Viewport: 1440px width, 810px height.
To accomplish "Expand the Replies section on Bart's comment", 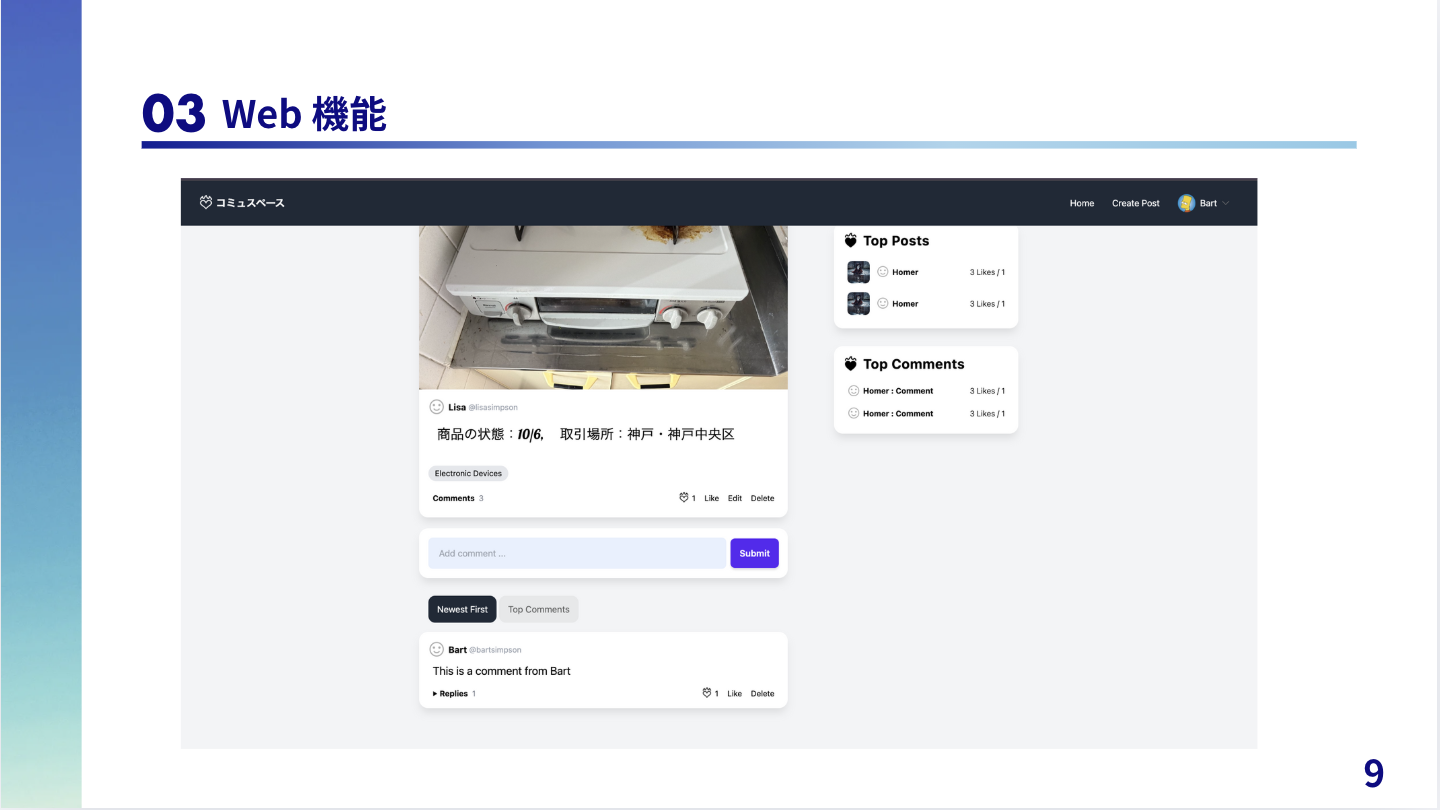I will [452, 693].
